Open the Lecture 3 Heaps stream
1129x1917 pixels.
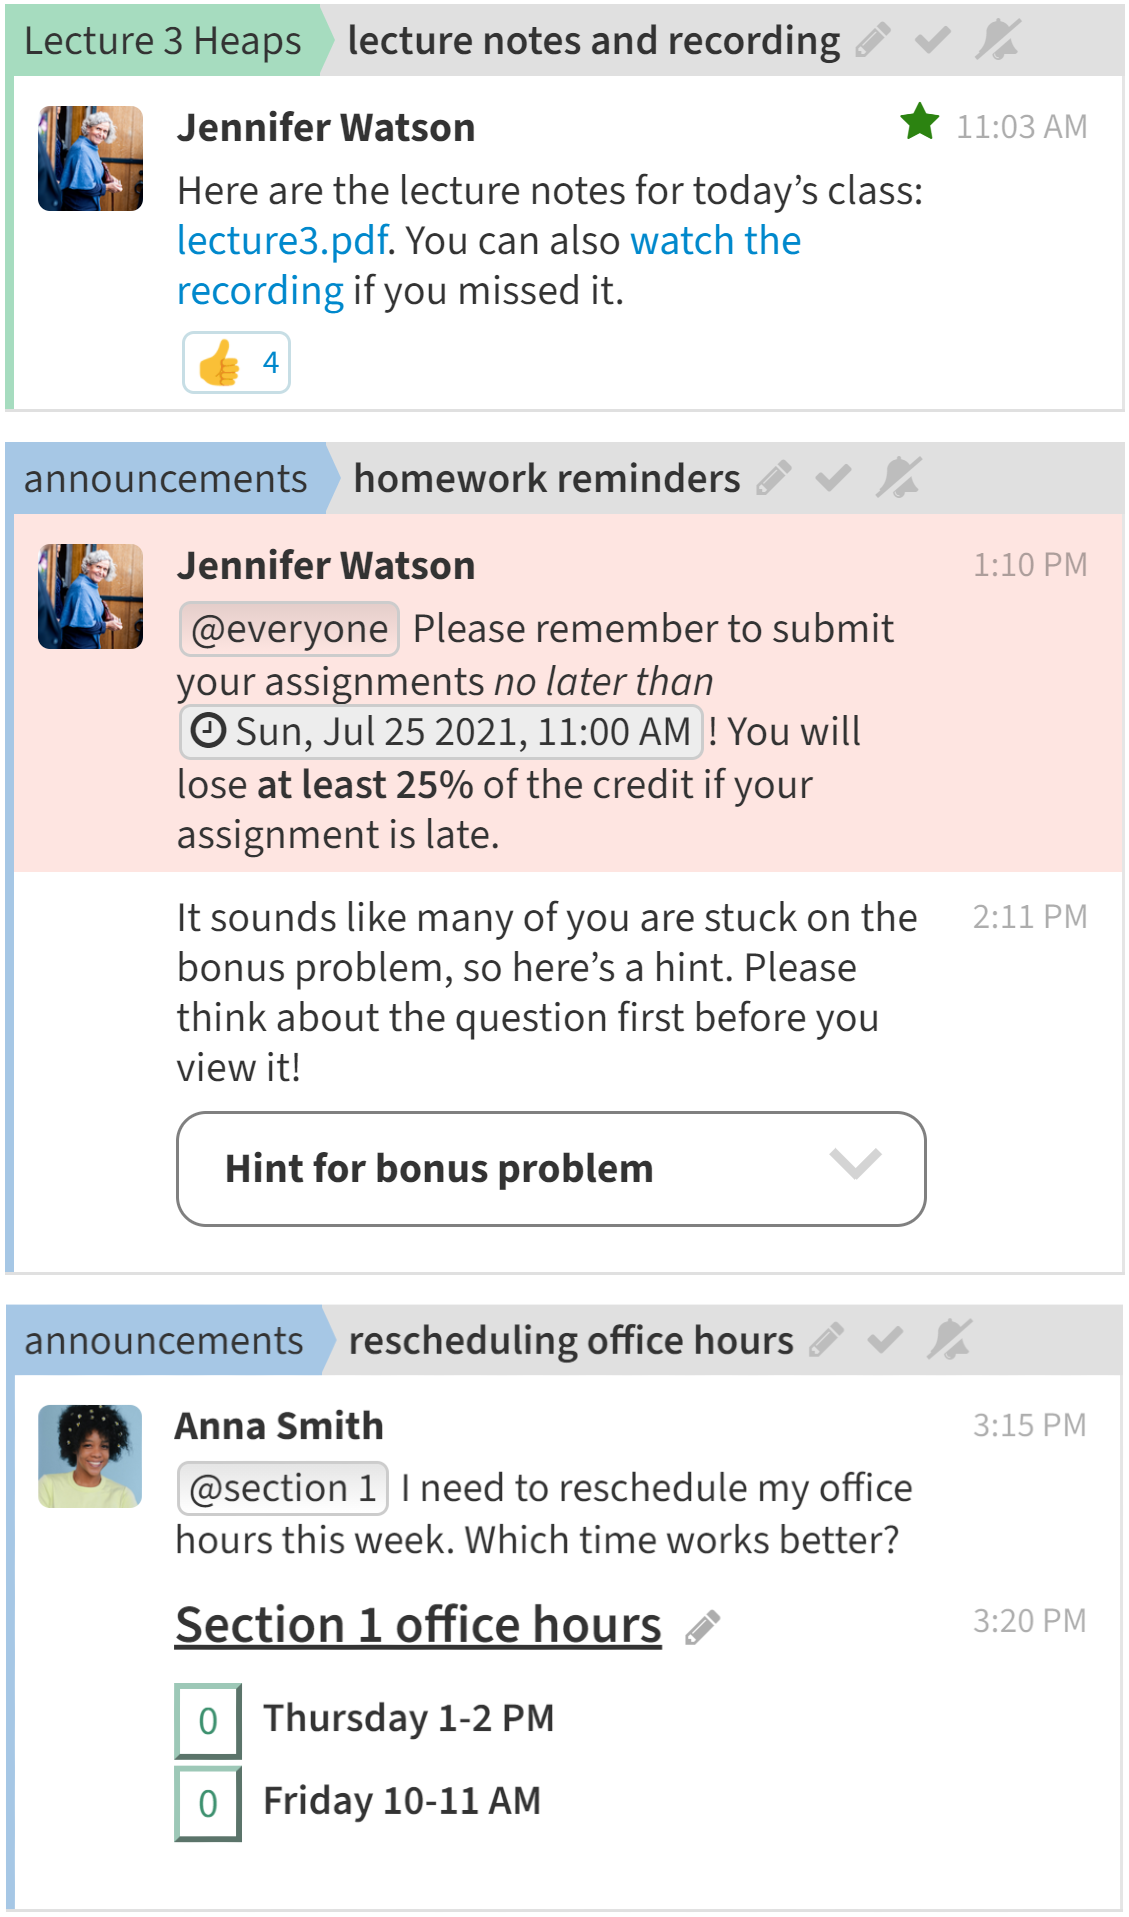coord(162,41)
